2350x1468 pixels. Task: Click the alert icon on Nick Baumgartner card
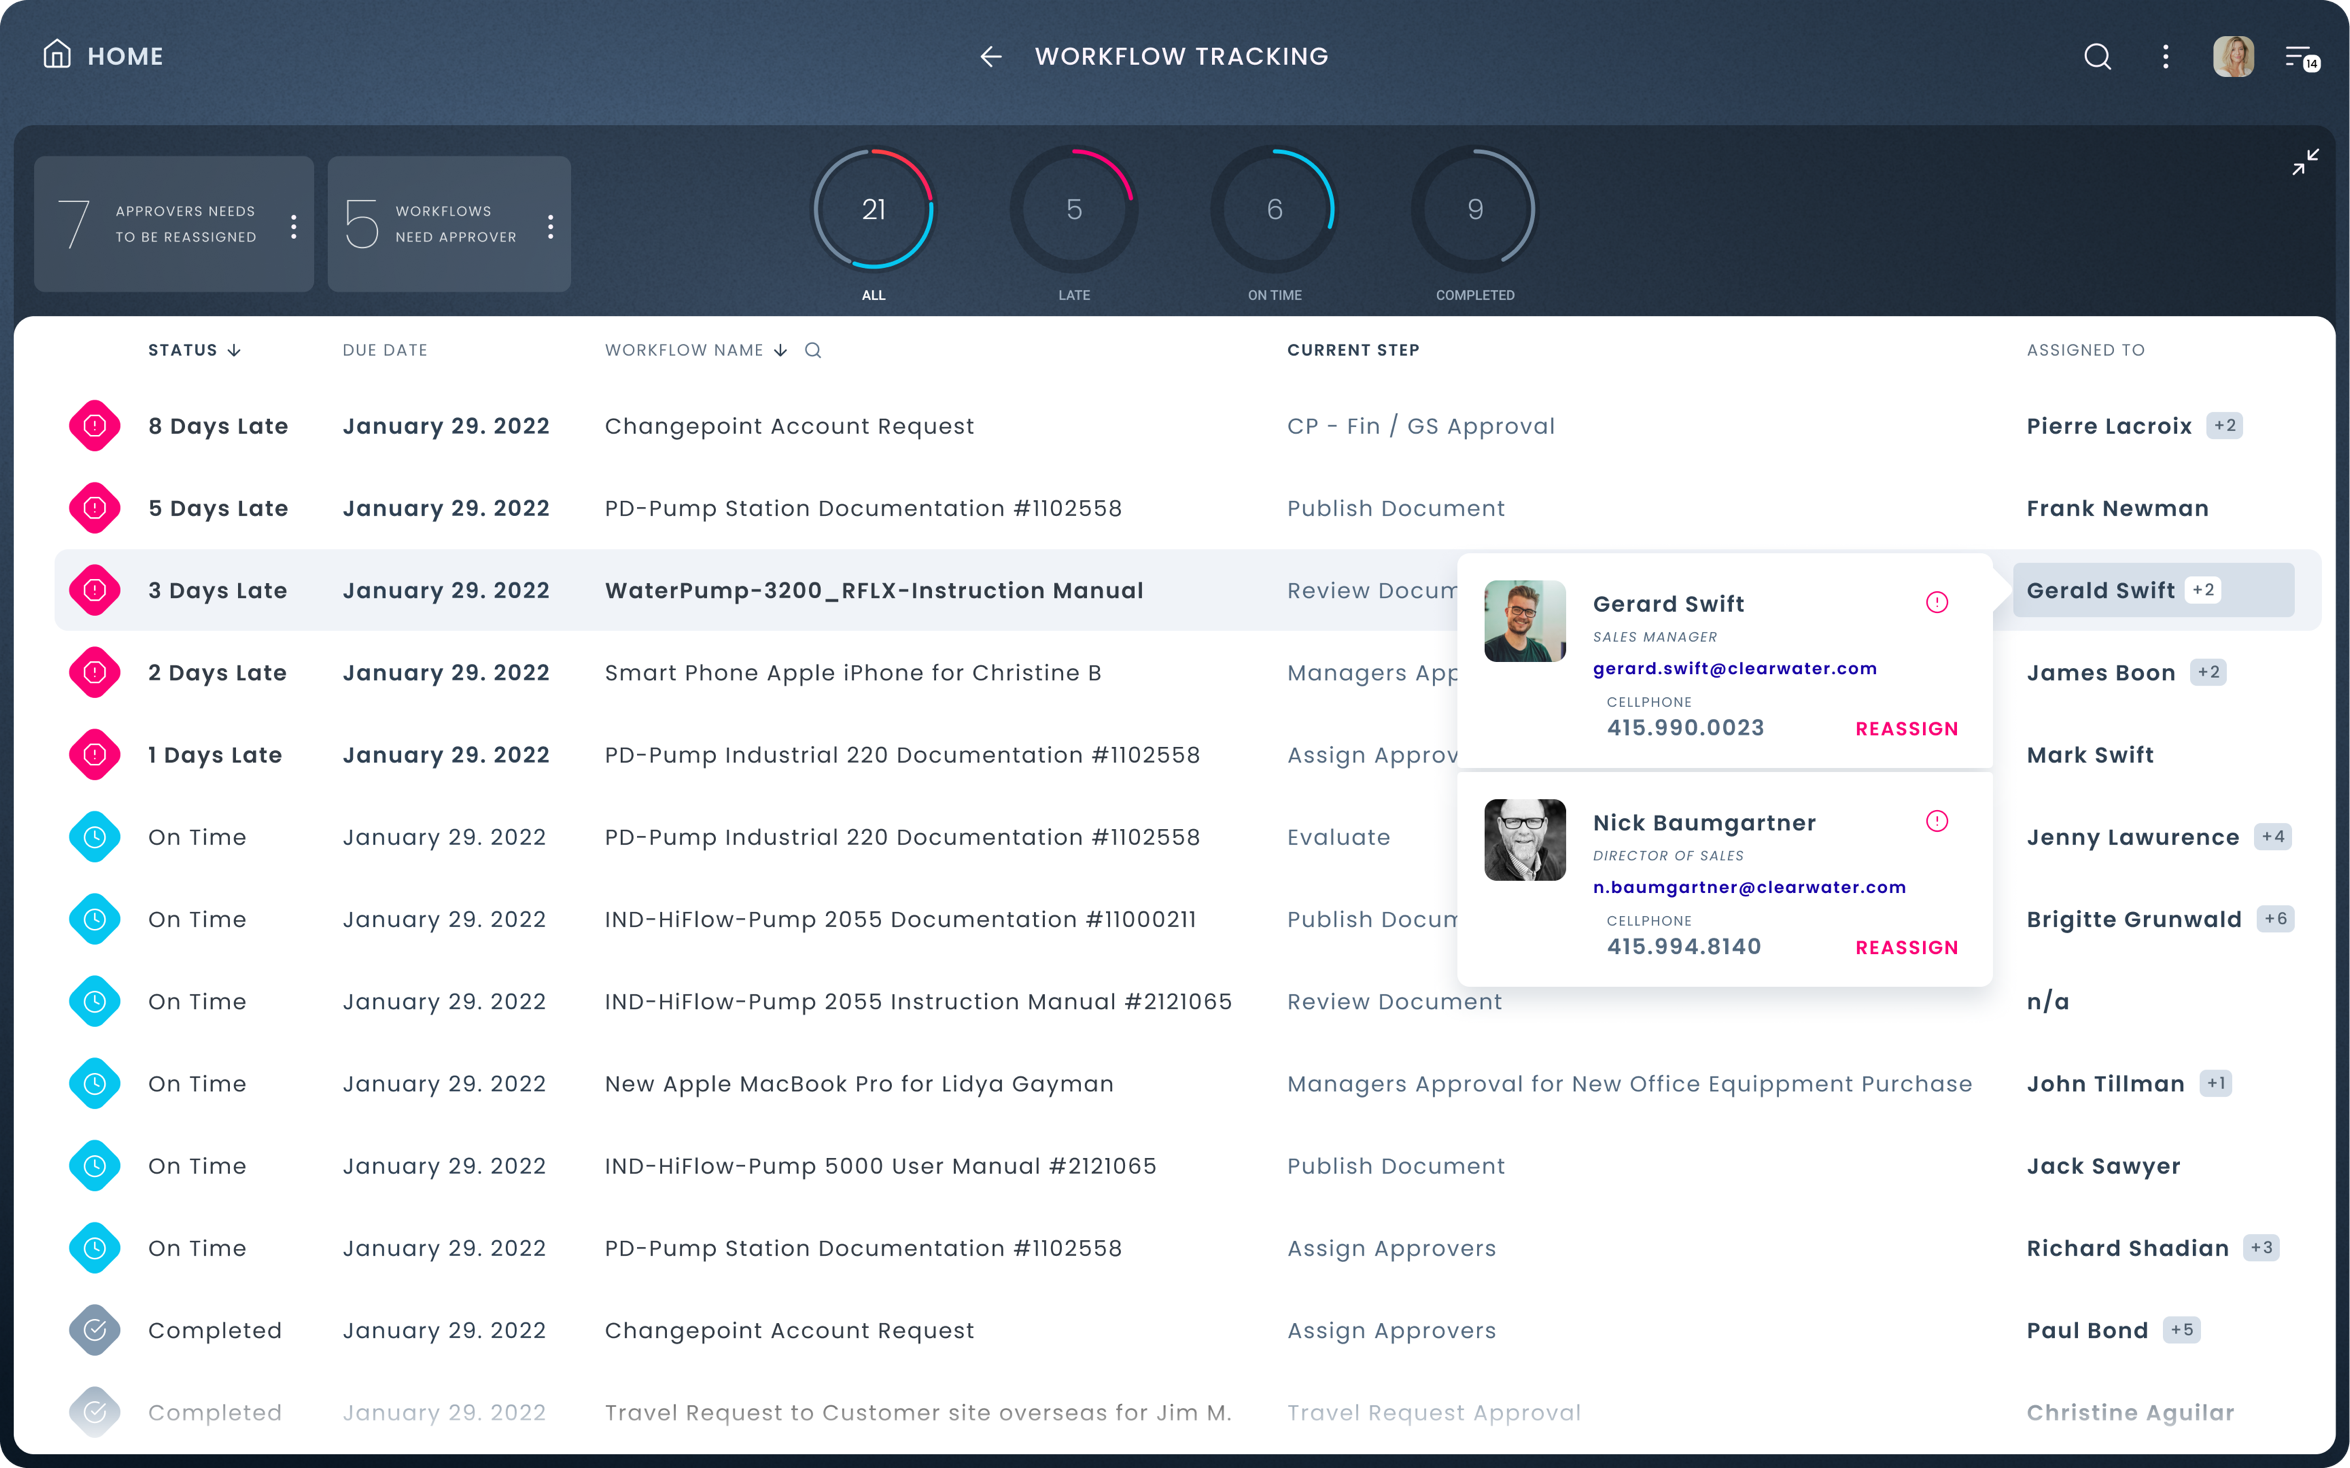point(1936,821)
